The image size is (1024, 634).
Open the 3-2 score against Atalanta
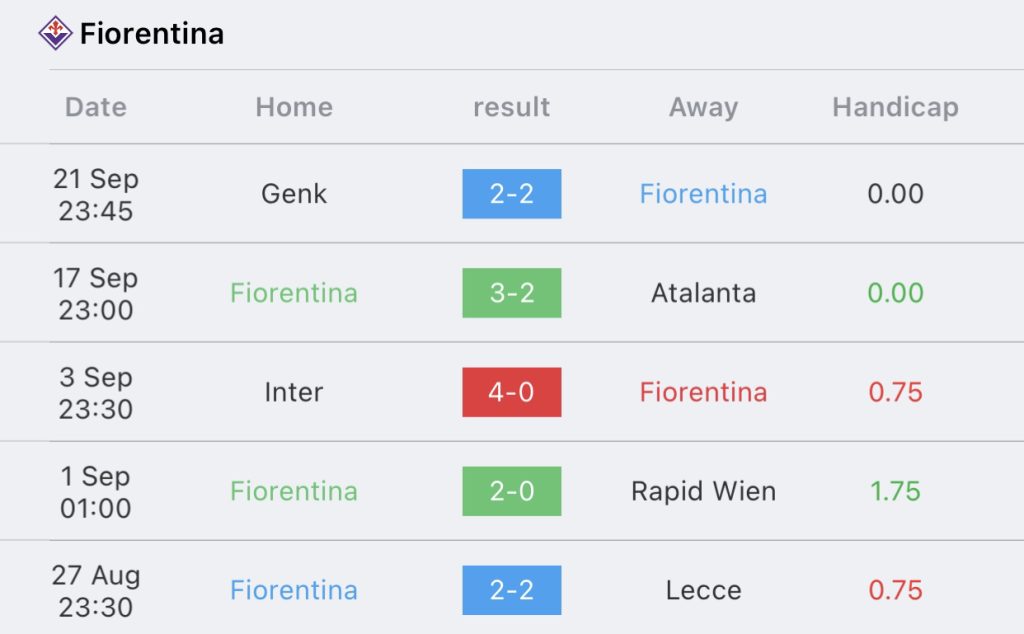pos(511,293)
